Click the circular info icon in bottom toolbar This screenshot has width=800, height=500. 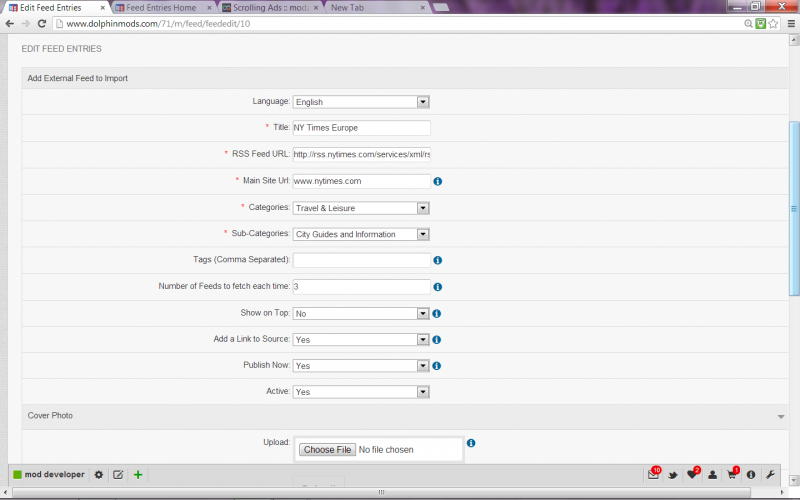(751, 475)
